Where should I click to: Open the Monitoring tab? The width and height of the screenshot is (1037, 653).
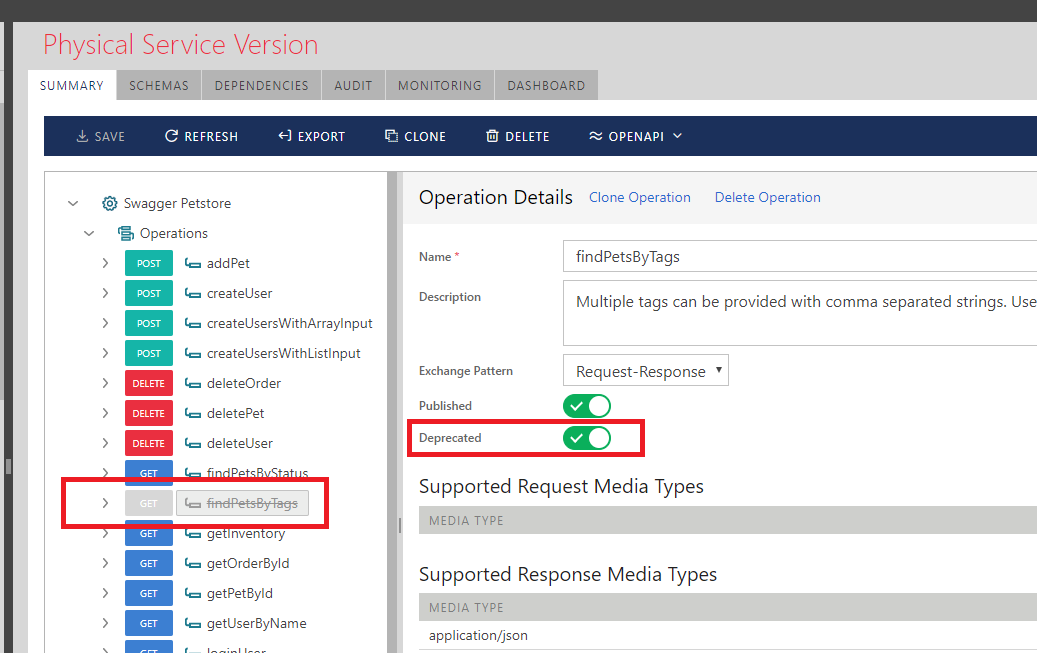pyautogui.click(x=439, y=85)
